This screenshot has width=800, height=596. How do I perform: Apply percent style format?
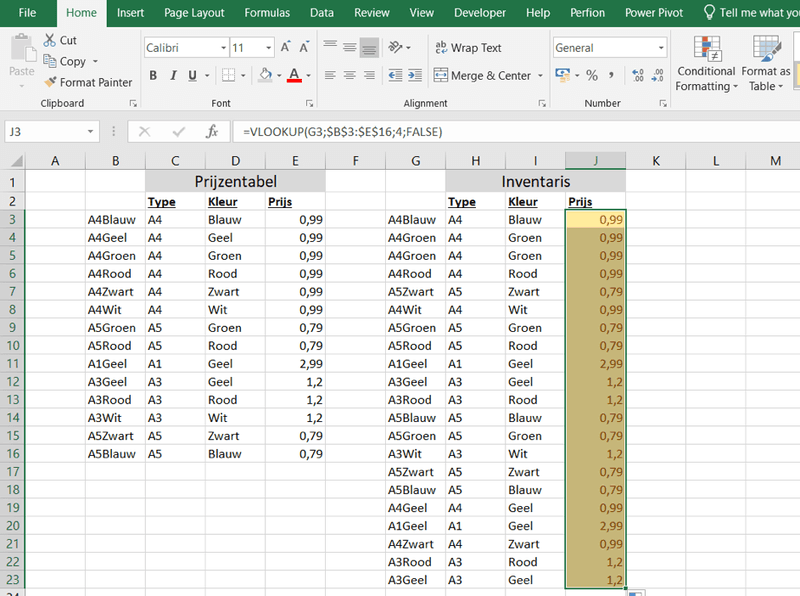tap(592, 76)
